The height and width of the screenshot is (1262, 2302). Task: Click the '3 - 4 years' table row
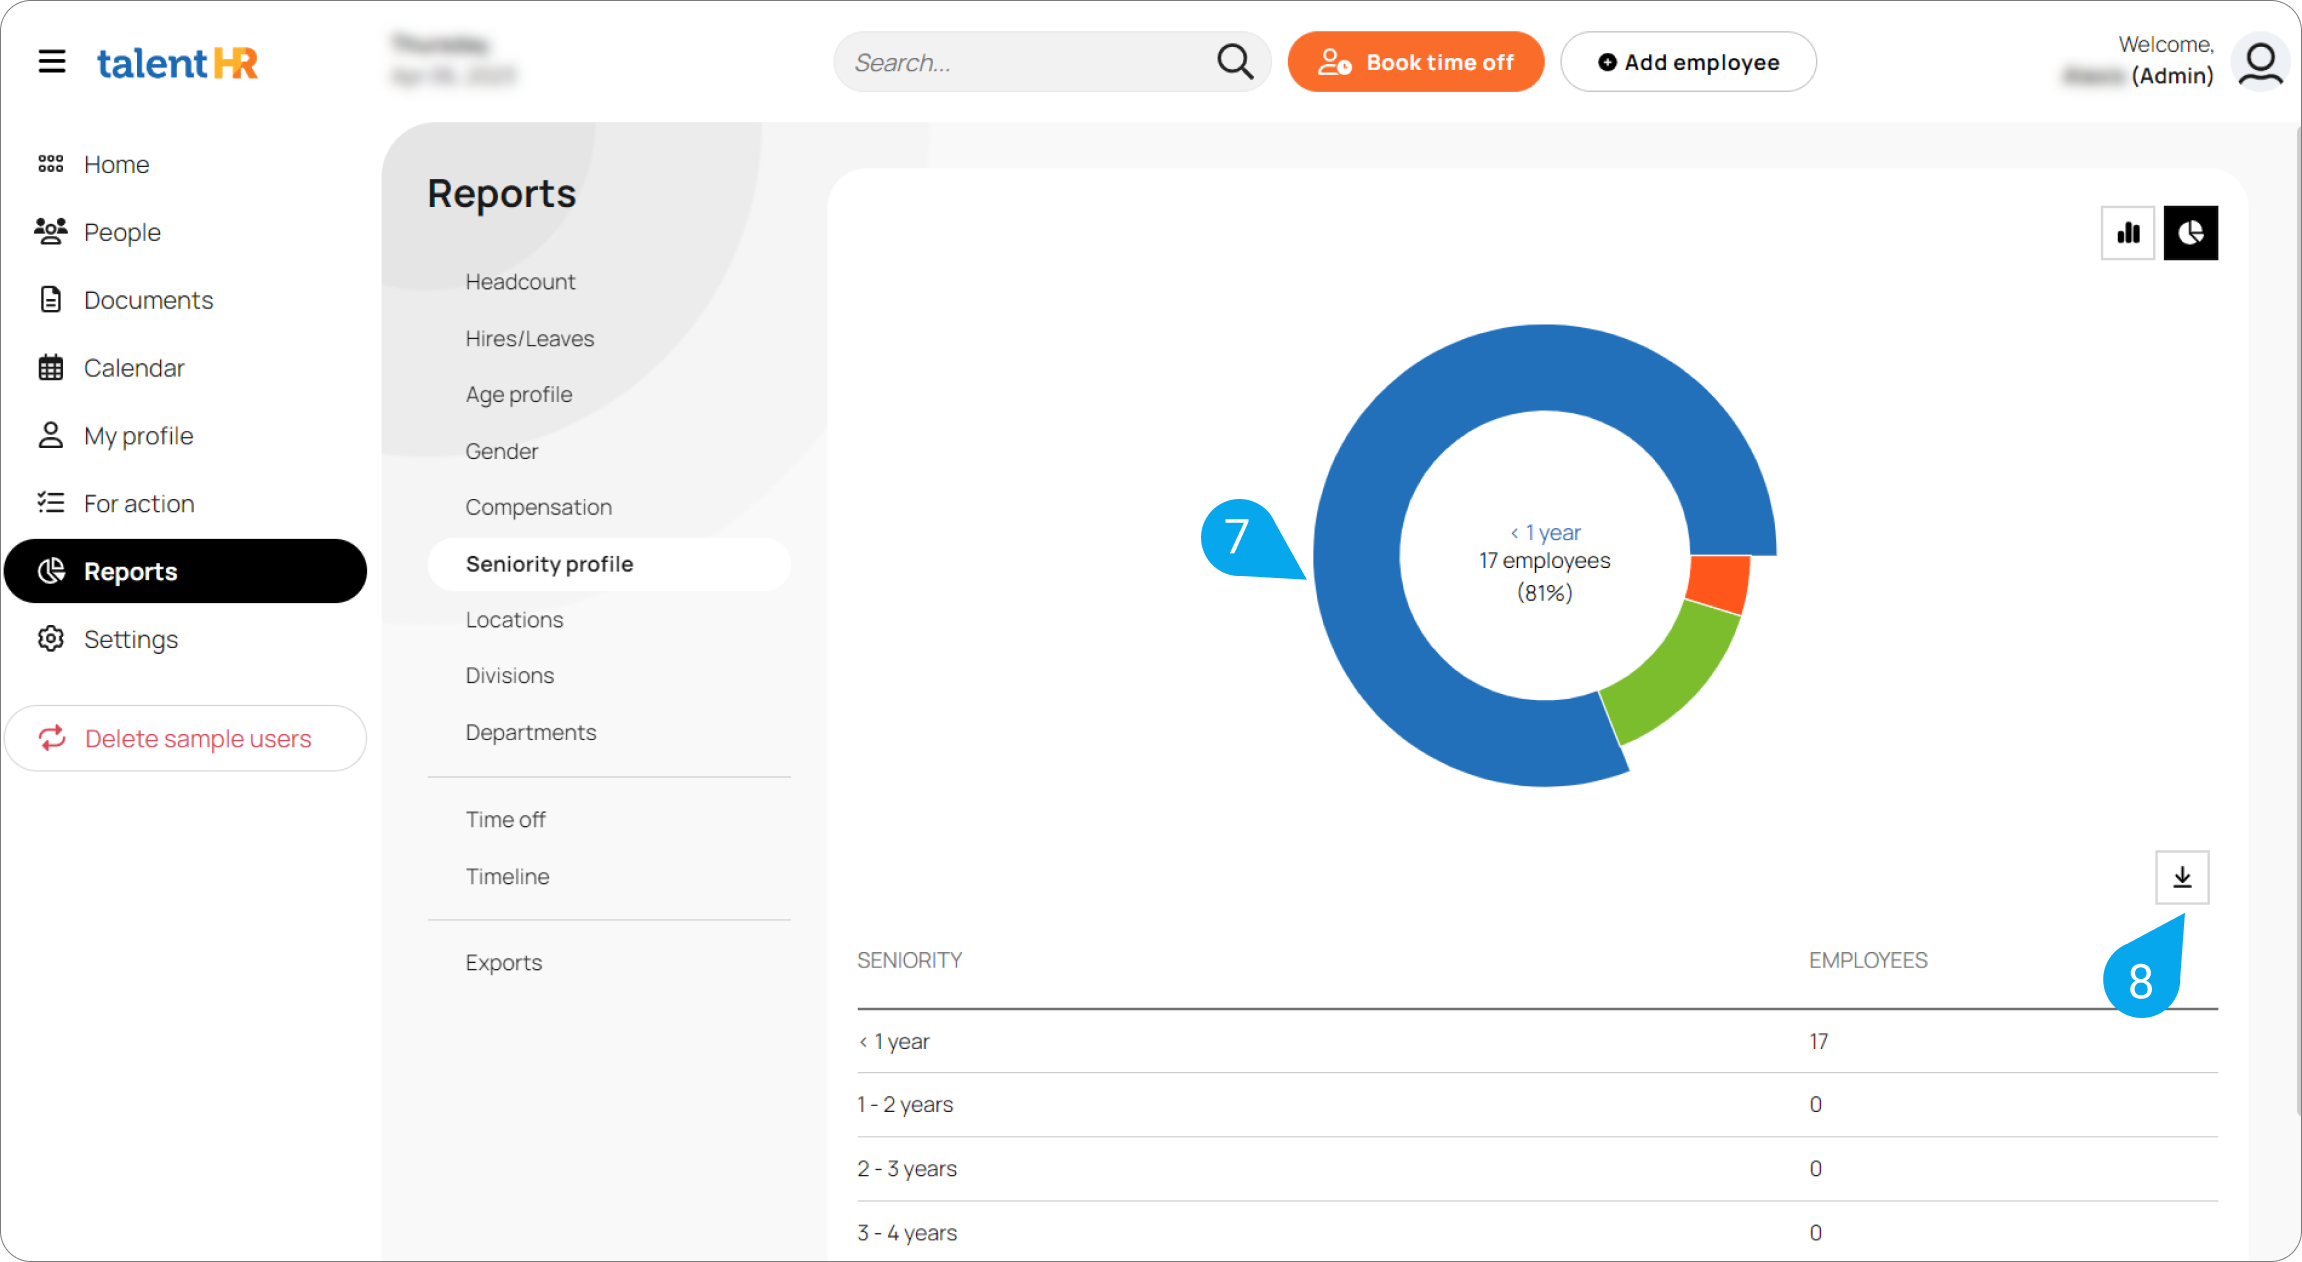click(1537, 1232)
